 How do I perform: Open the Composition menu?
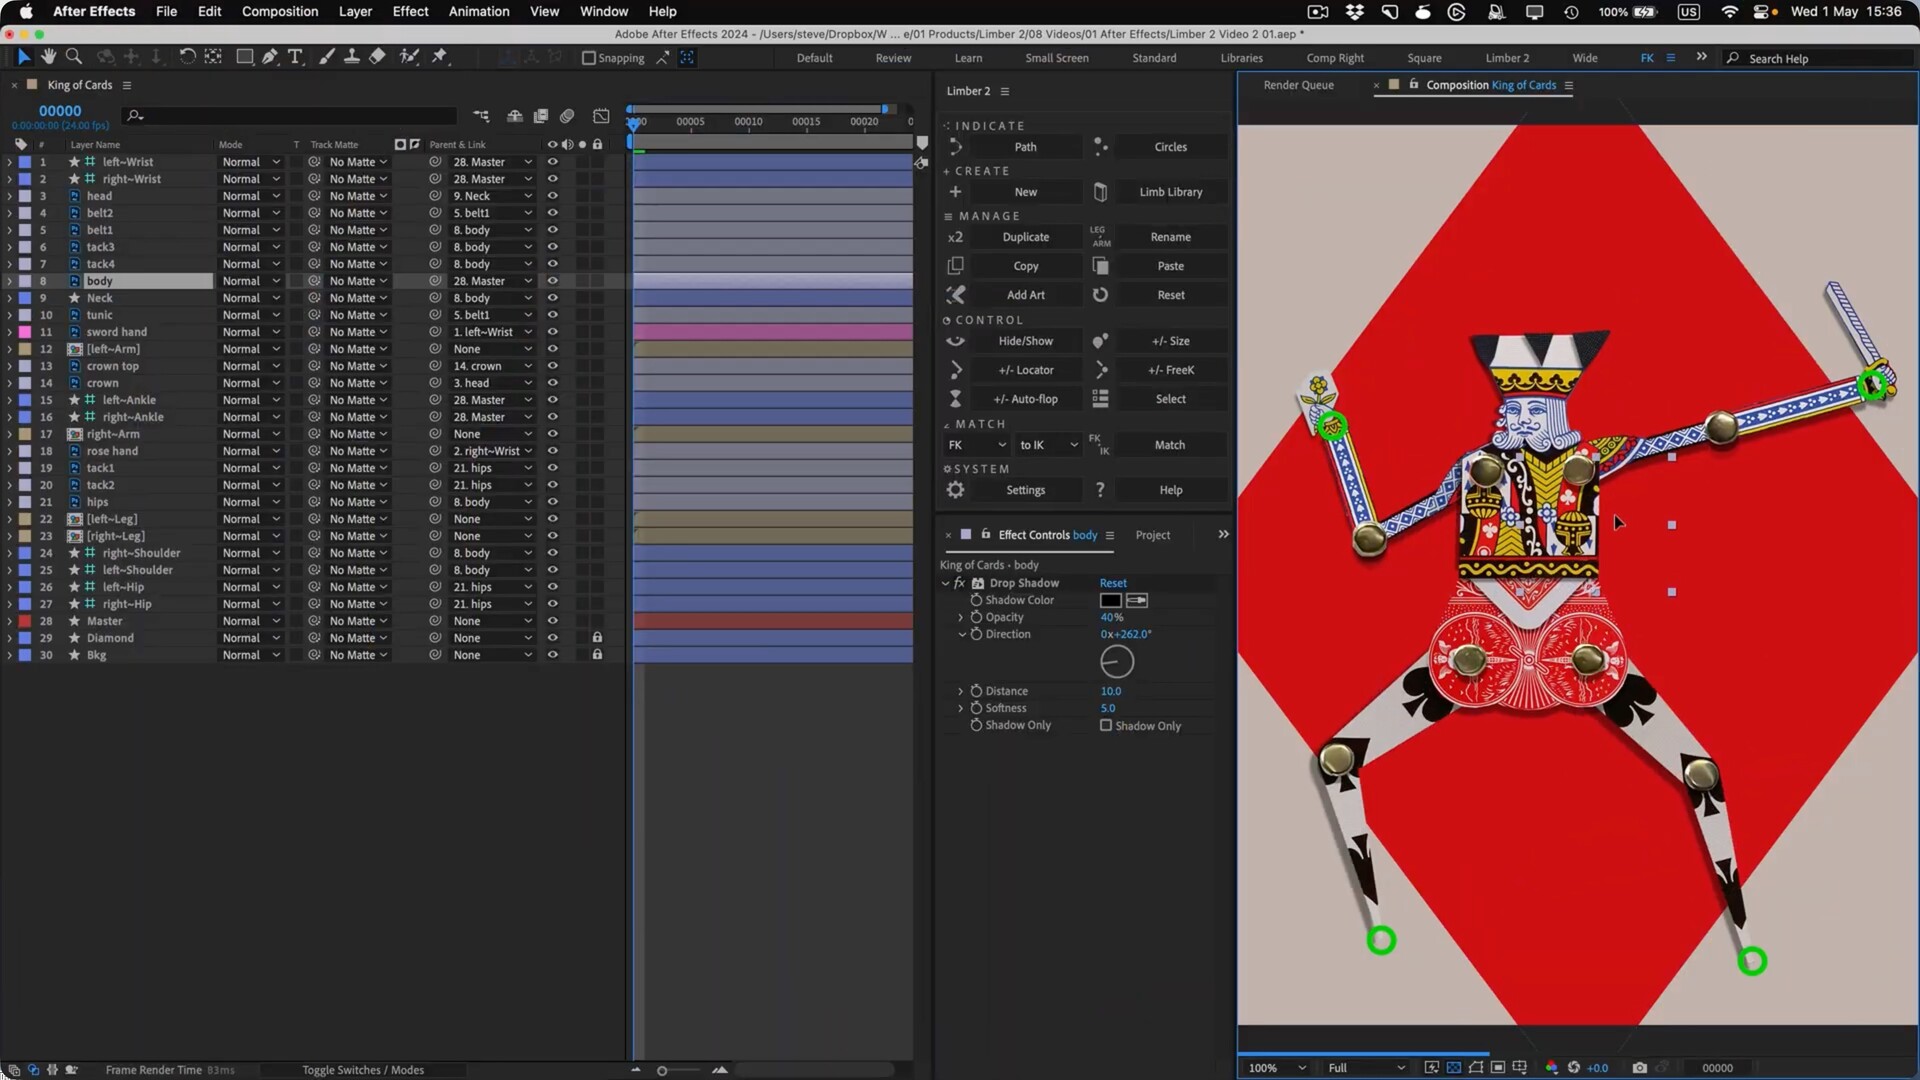pos(279,11)
